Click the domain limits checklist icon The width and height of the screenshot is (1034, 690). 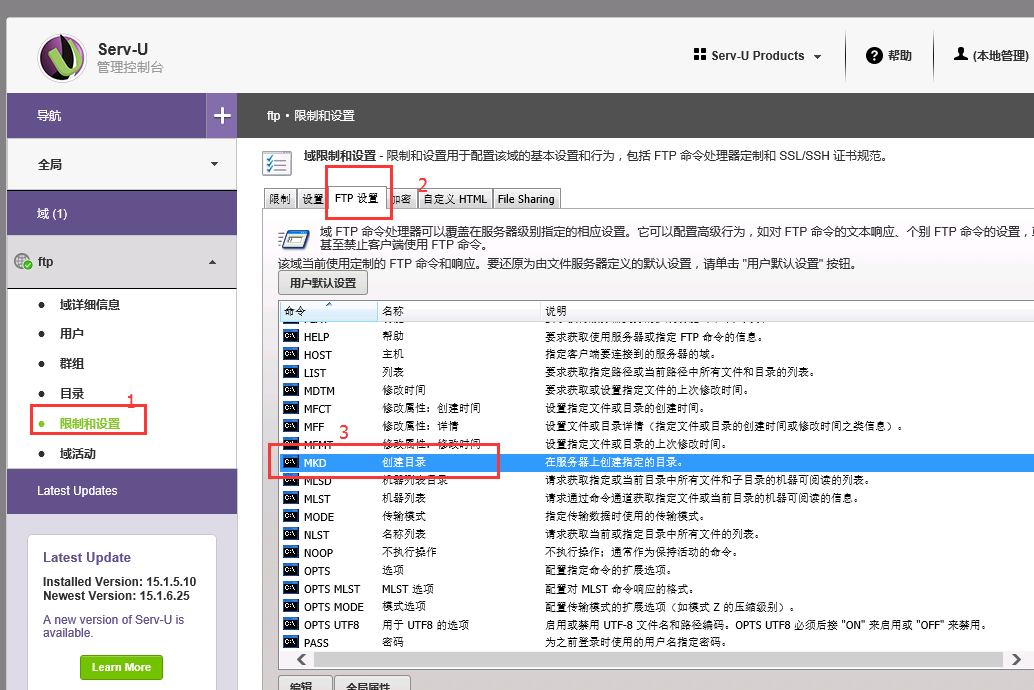(x=277, y=163)
